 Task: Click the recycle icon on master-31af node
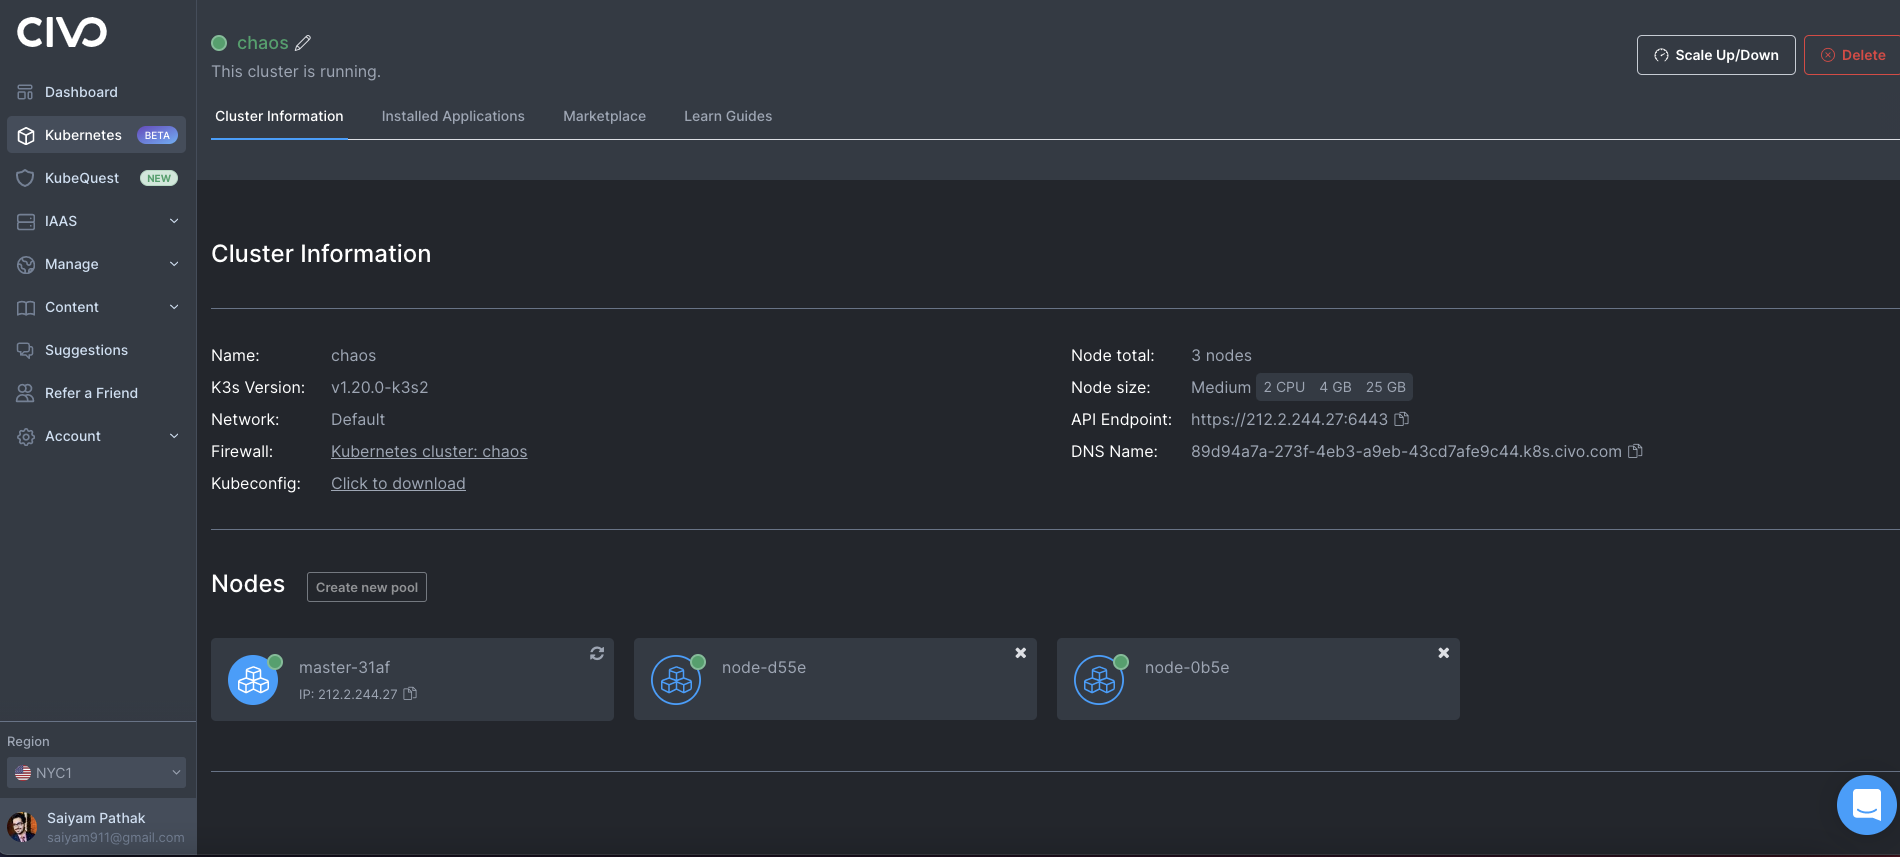pos(597,653)
